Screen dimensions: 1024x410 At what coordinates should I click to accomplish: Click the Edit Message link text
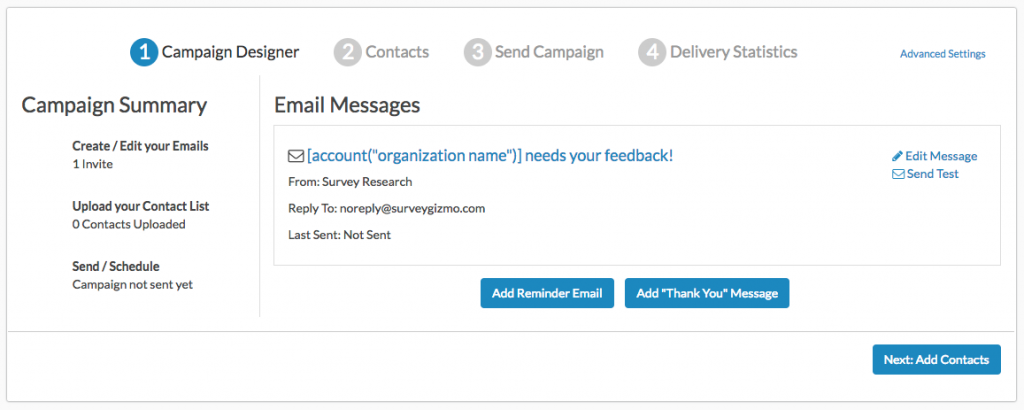pos(941,156)
